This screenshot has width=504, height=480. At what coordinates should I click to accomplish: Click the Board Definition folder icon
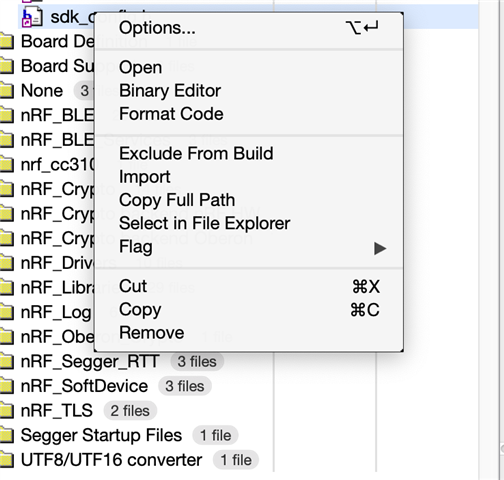(7, 42)
